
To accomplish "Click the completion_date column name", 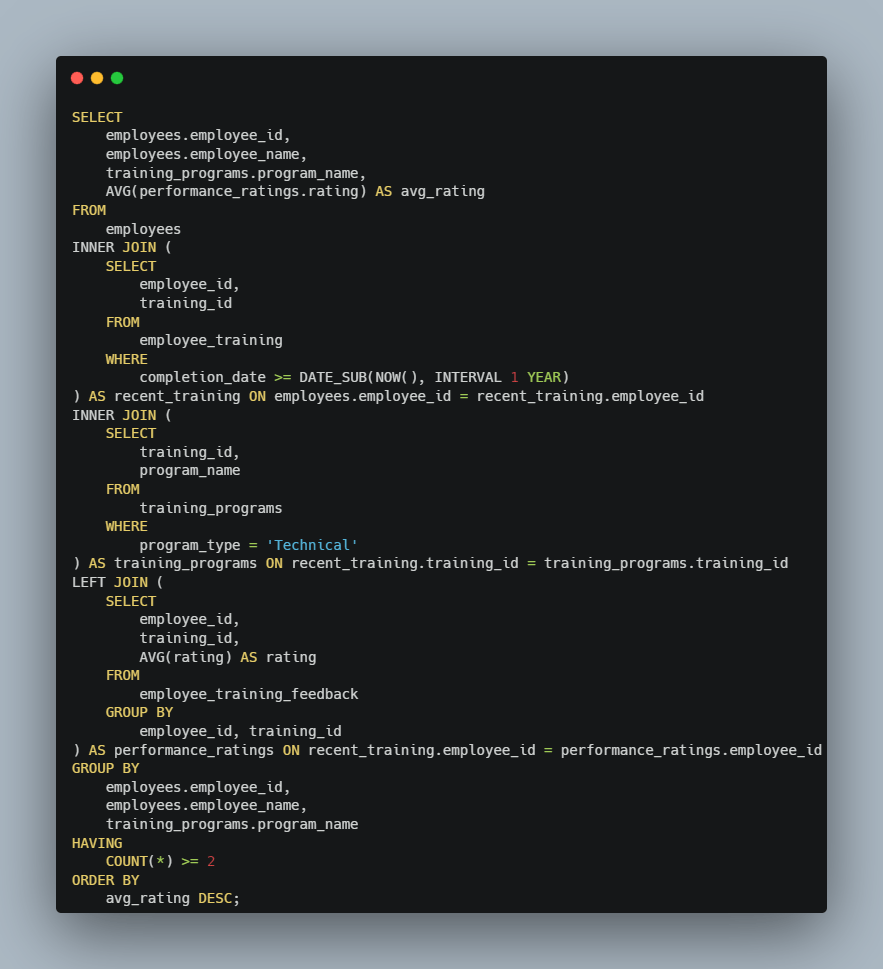I will pos(202,377).
